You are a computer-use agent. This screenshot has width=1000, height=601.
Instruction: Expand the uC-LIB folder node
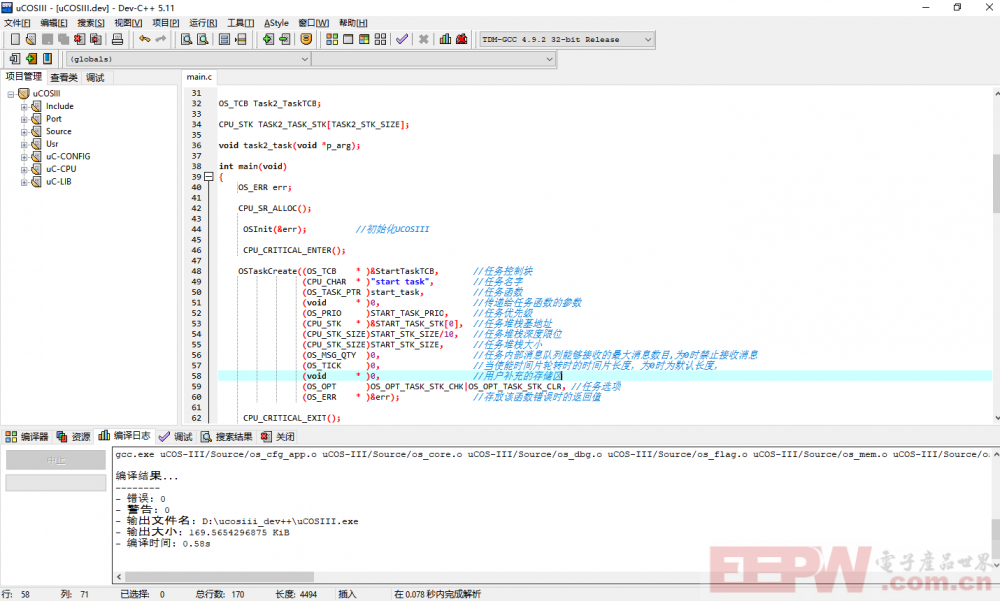click(x=24, y=182)
